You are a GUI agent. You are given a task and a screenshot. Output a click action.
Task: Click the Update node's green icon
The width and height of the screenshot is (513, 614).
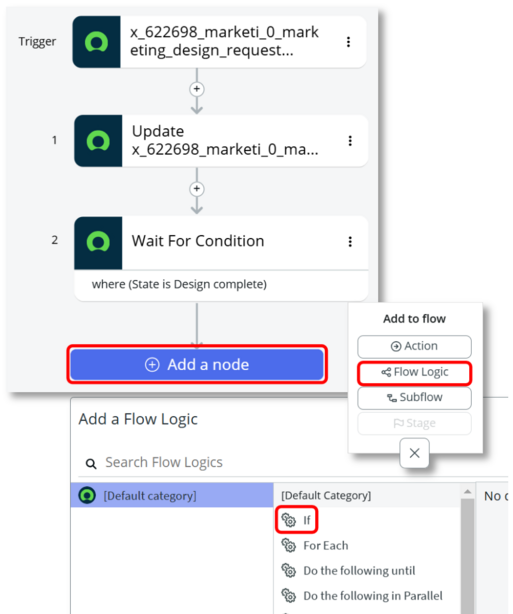98,141
